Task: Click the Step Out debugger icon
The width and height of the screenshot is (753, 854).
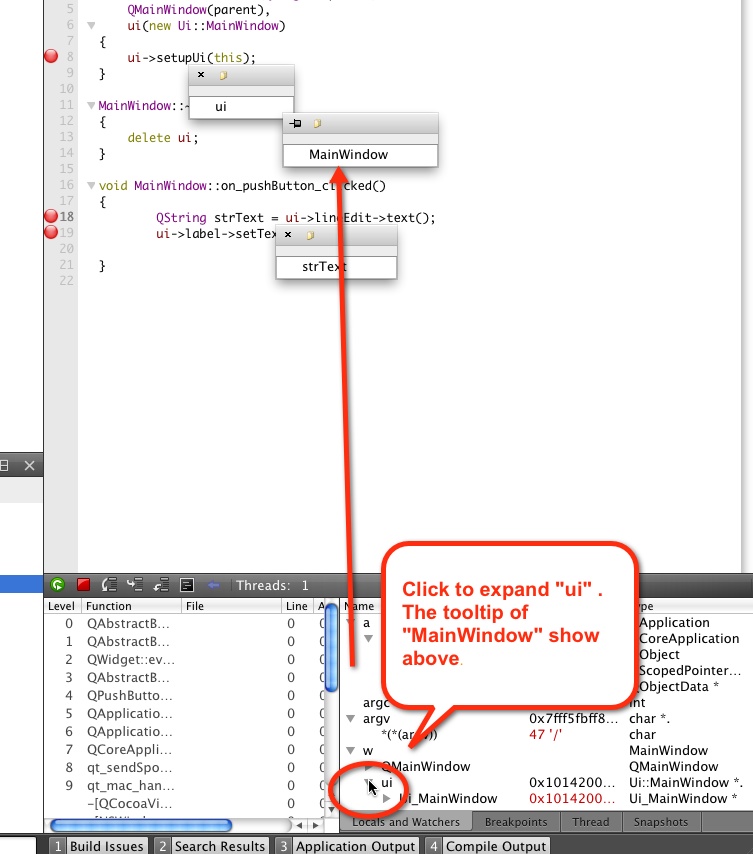Action: 161,585
